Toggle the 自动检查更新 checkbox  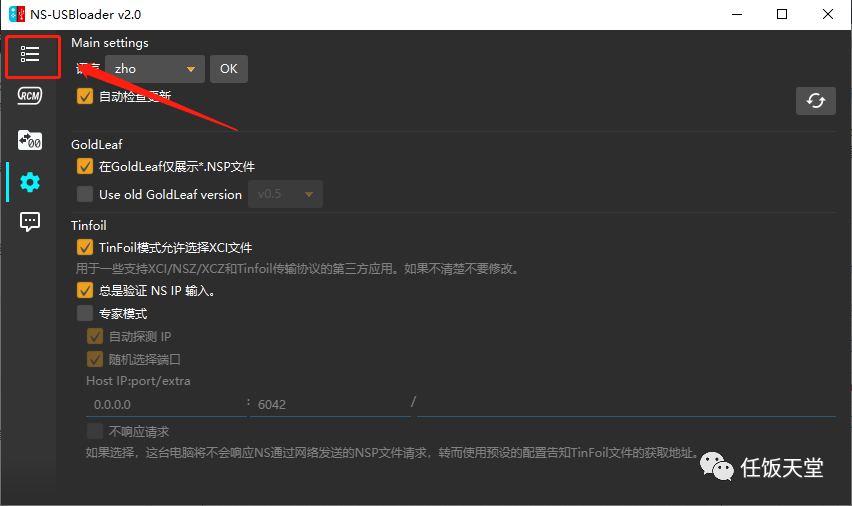point(85,96)
